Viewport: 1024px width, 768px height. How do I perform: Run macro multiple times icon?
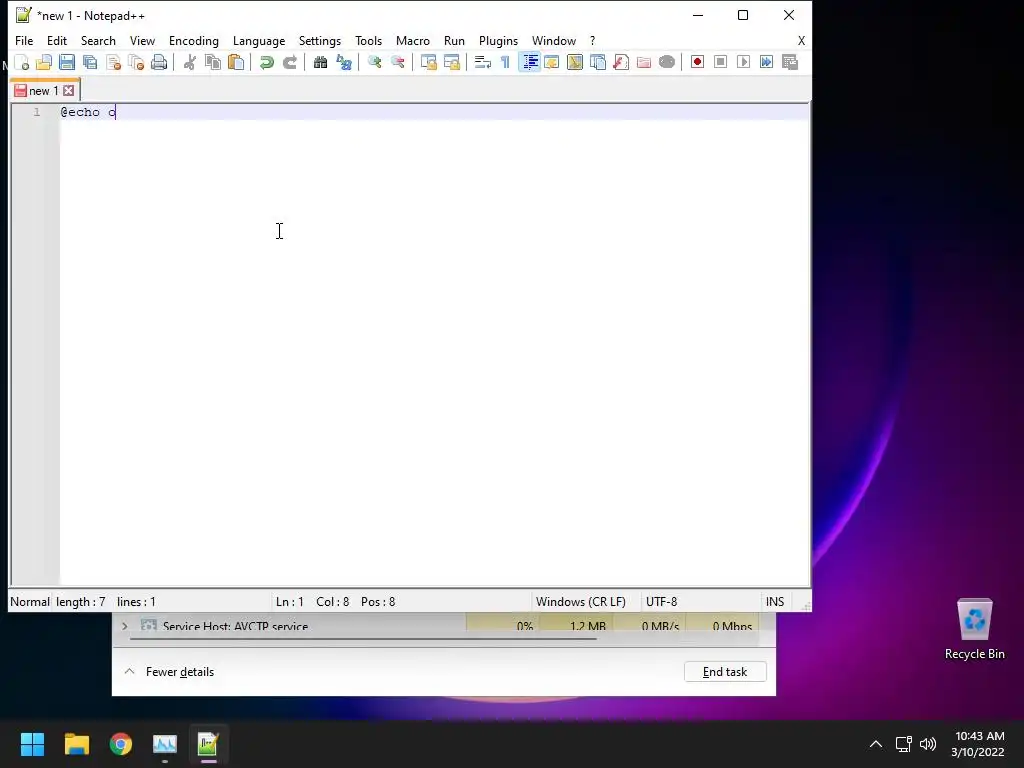point(767,62)
